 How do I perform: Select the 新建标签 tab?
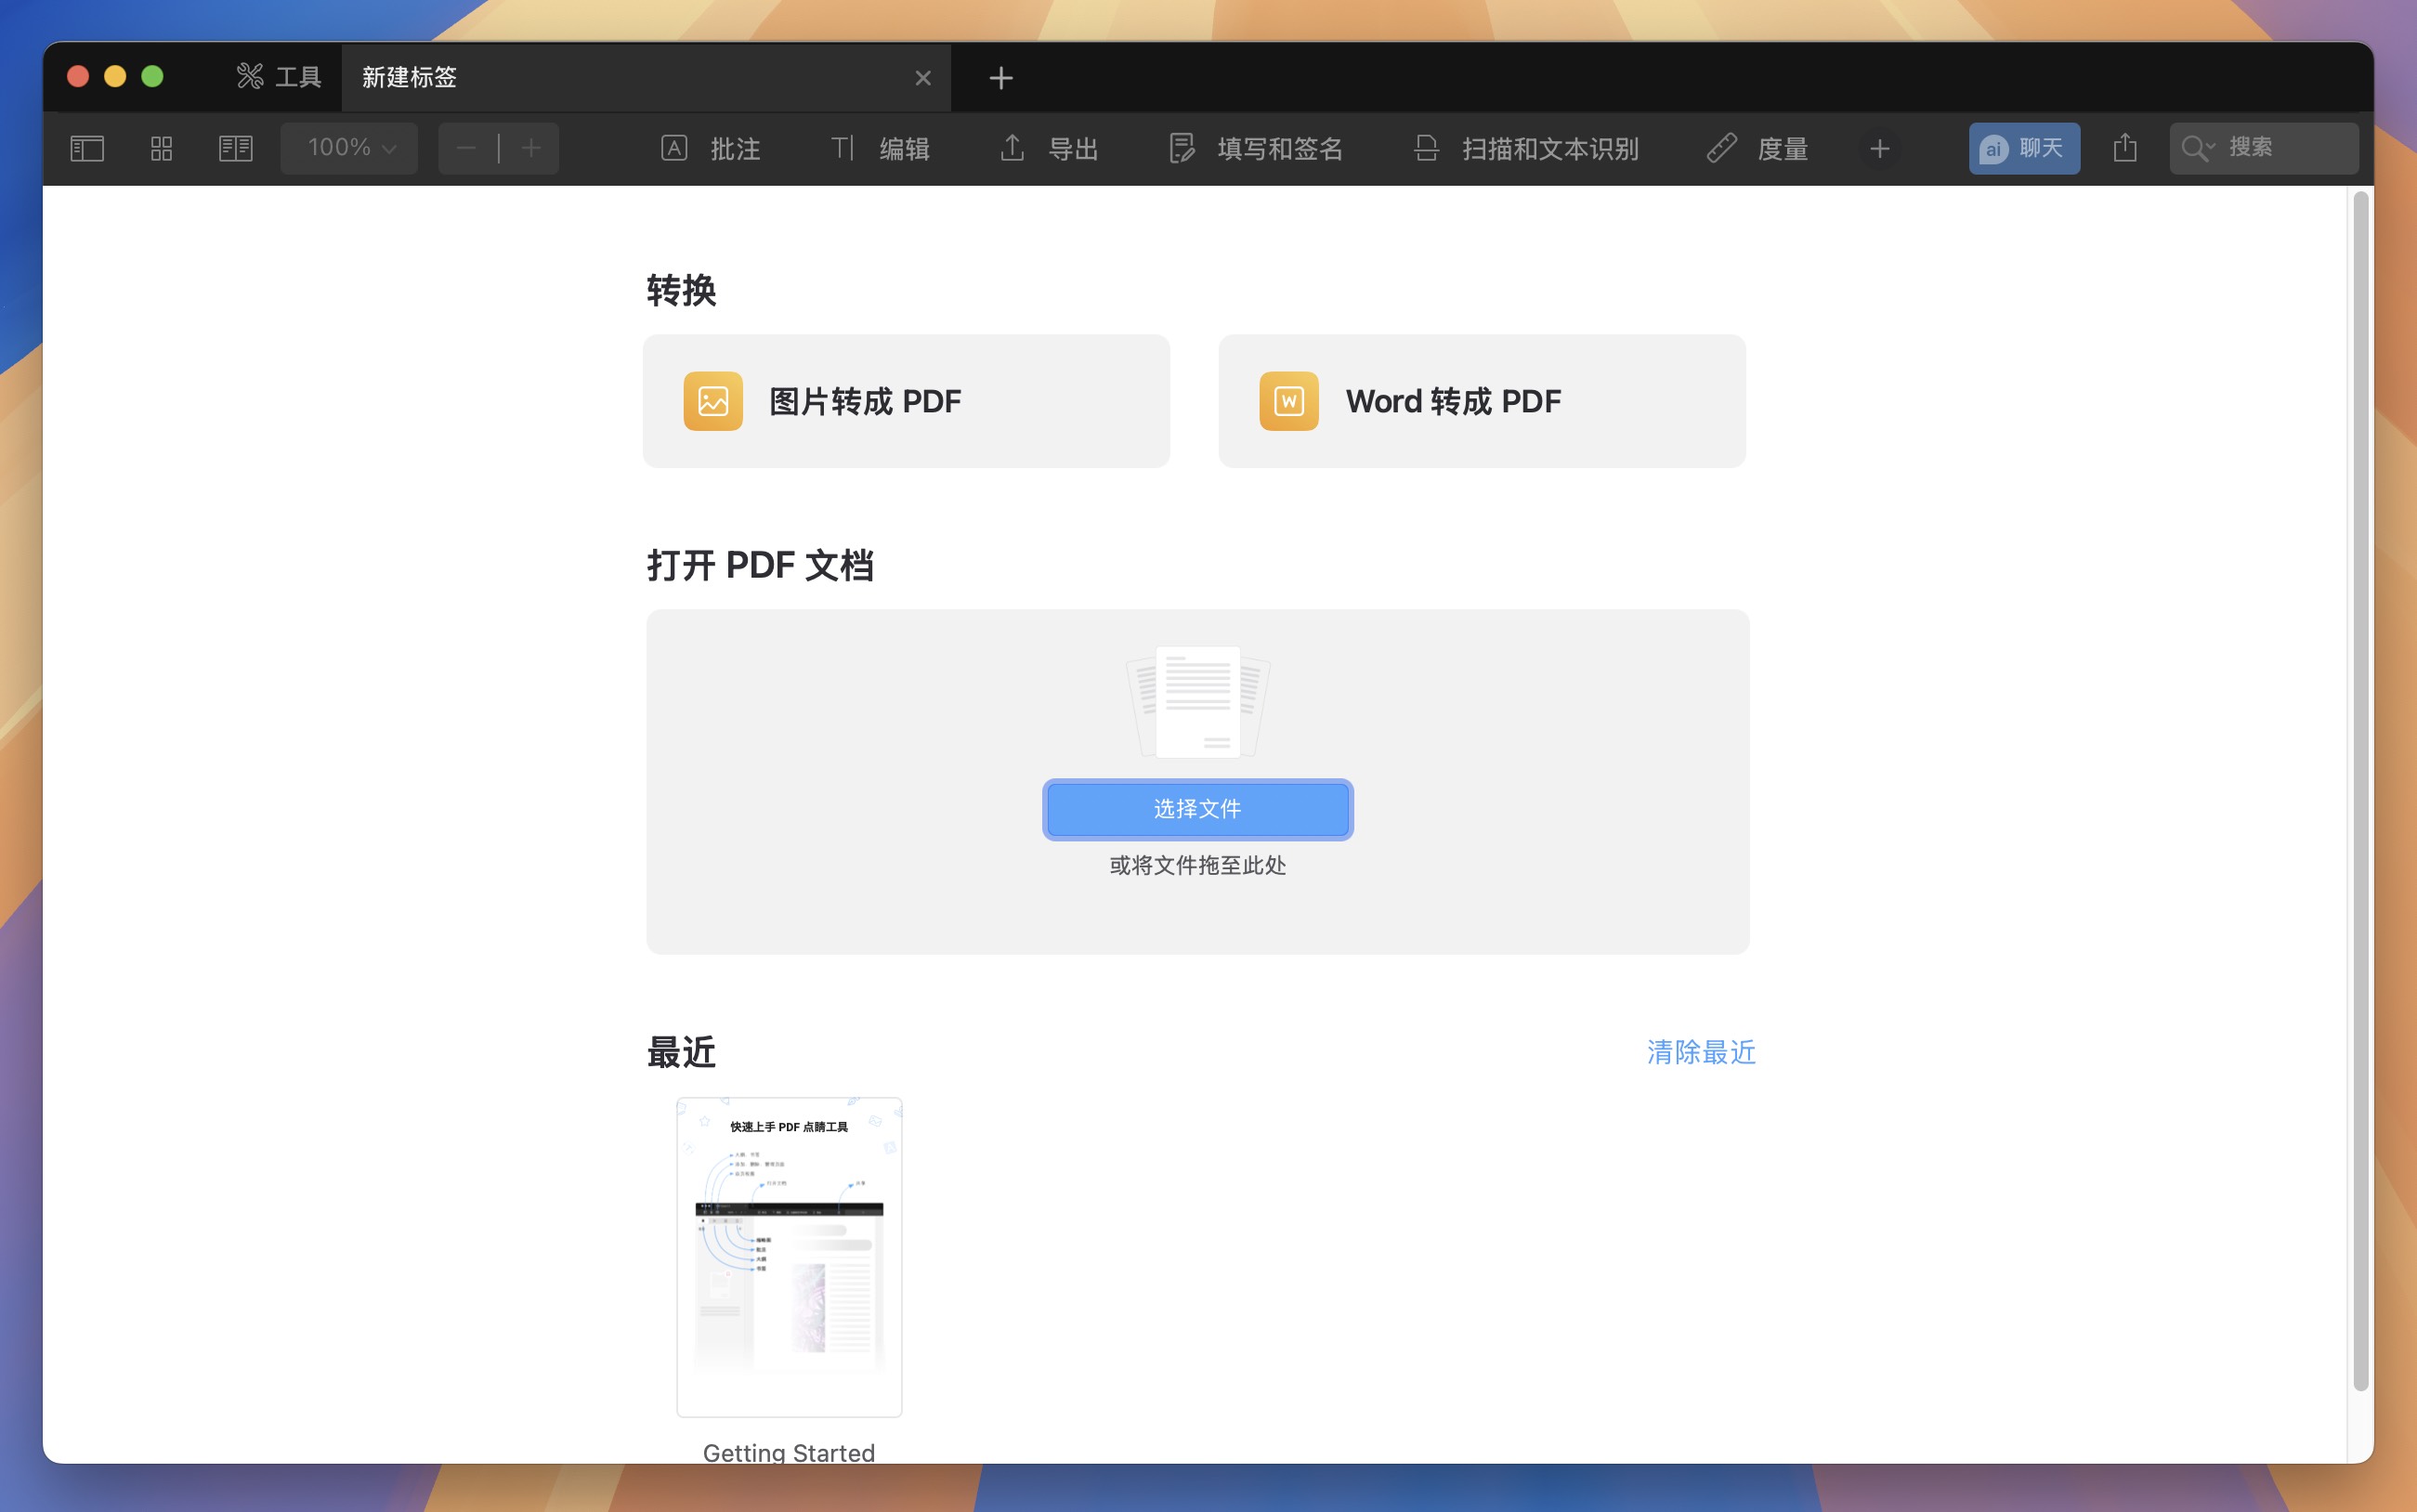click(646, 77)
